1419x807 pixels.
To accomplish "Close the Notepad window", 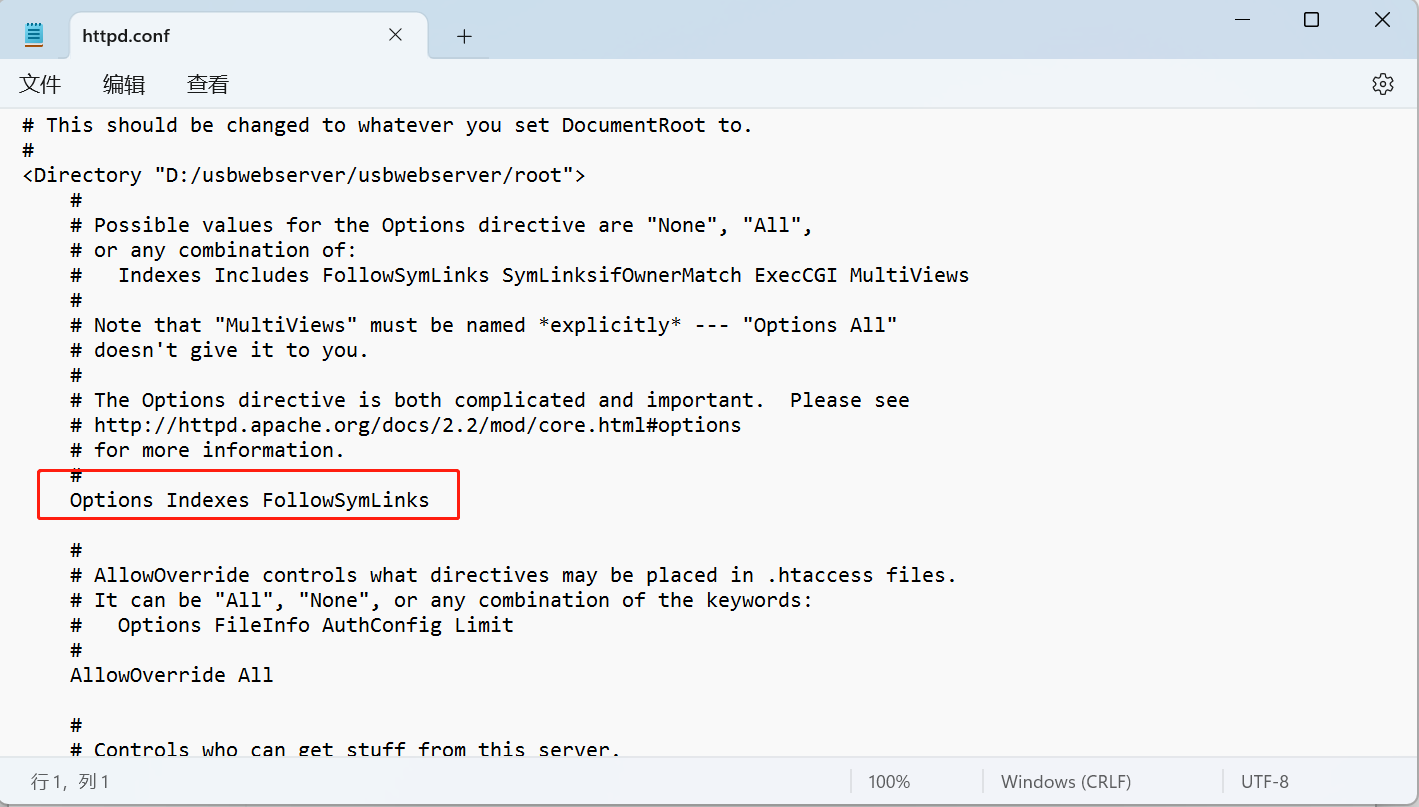I will (x=1382, y=20).
